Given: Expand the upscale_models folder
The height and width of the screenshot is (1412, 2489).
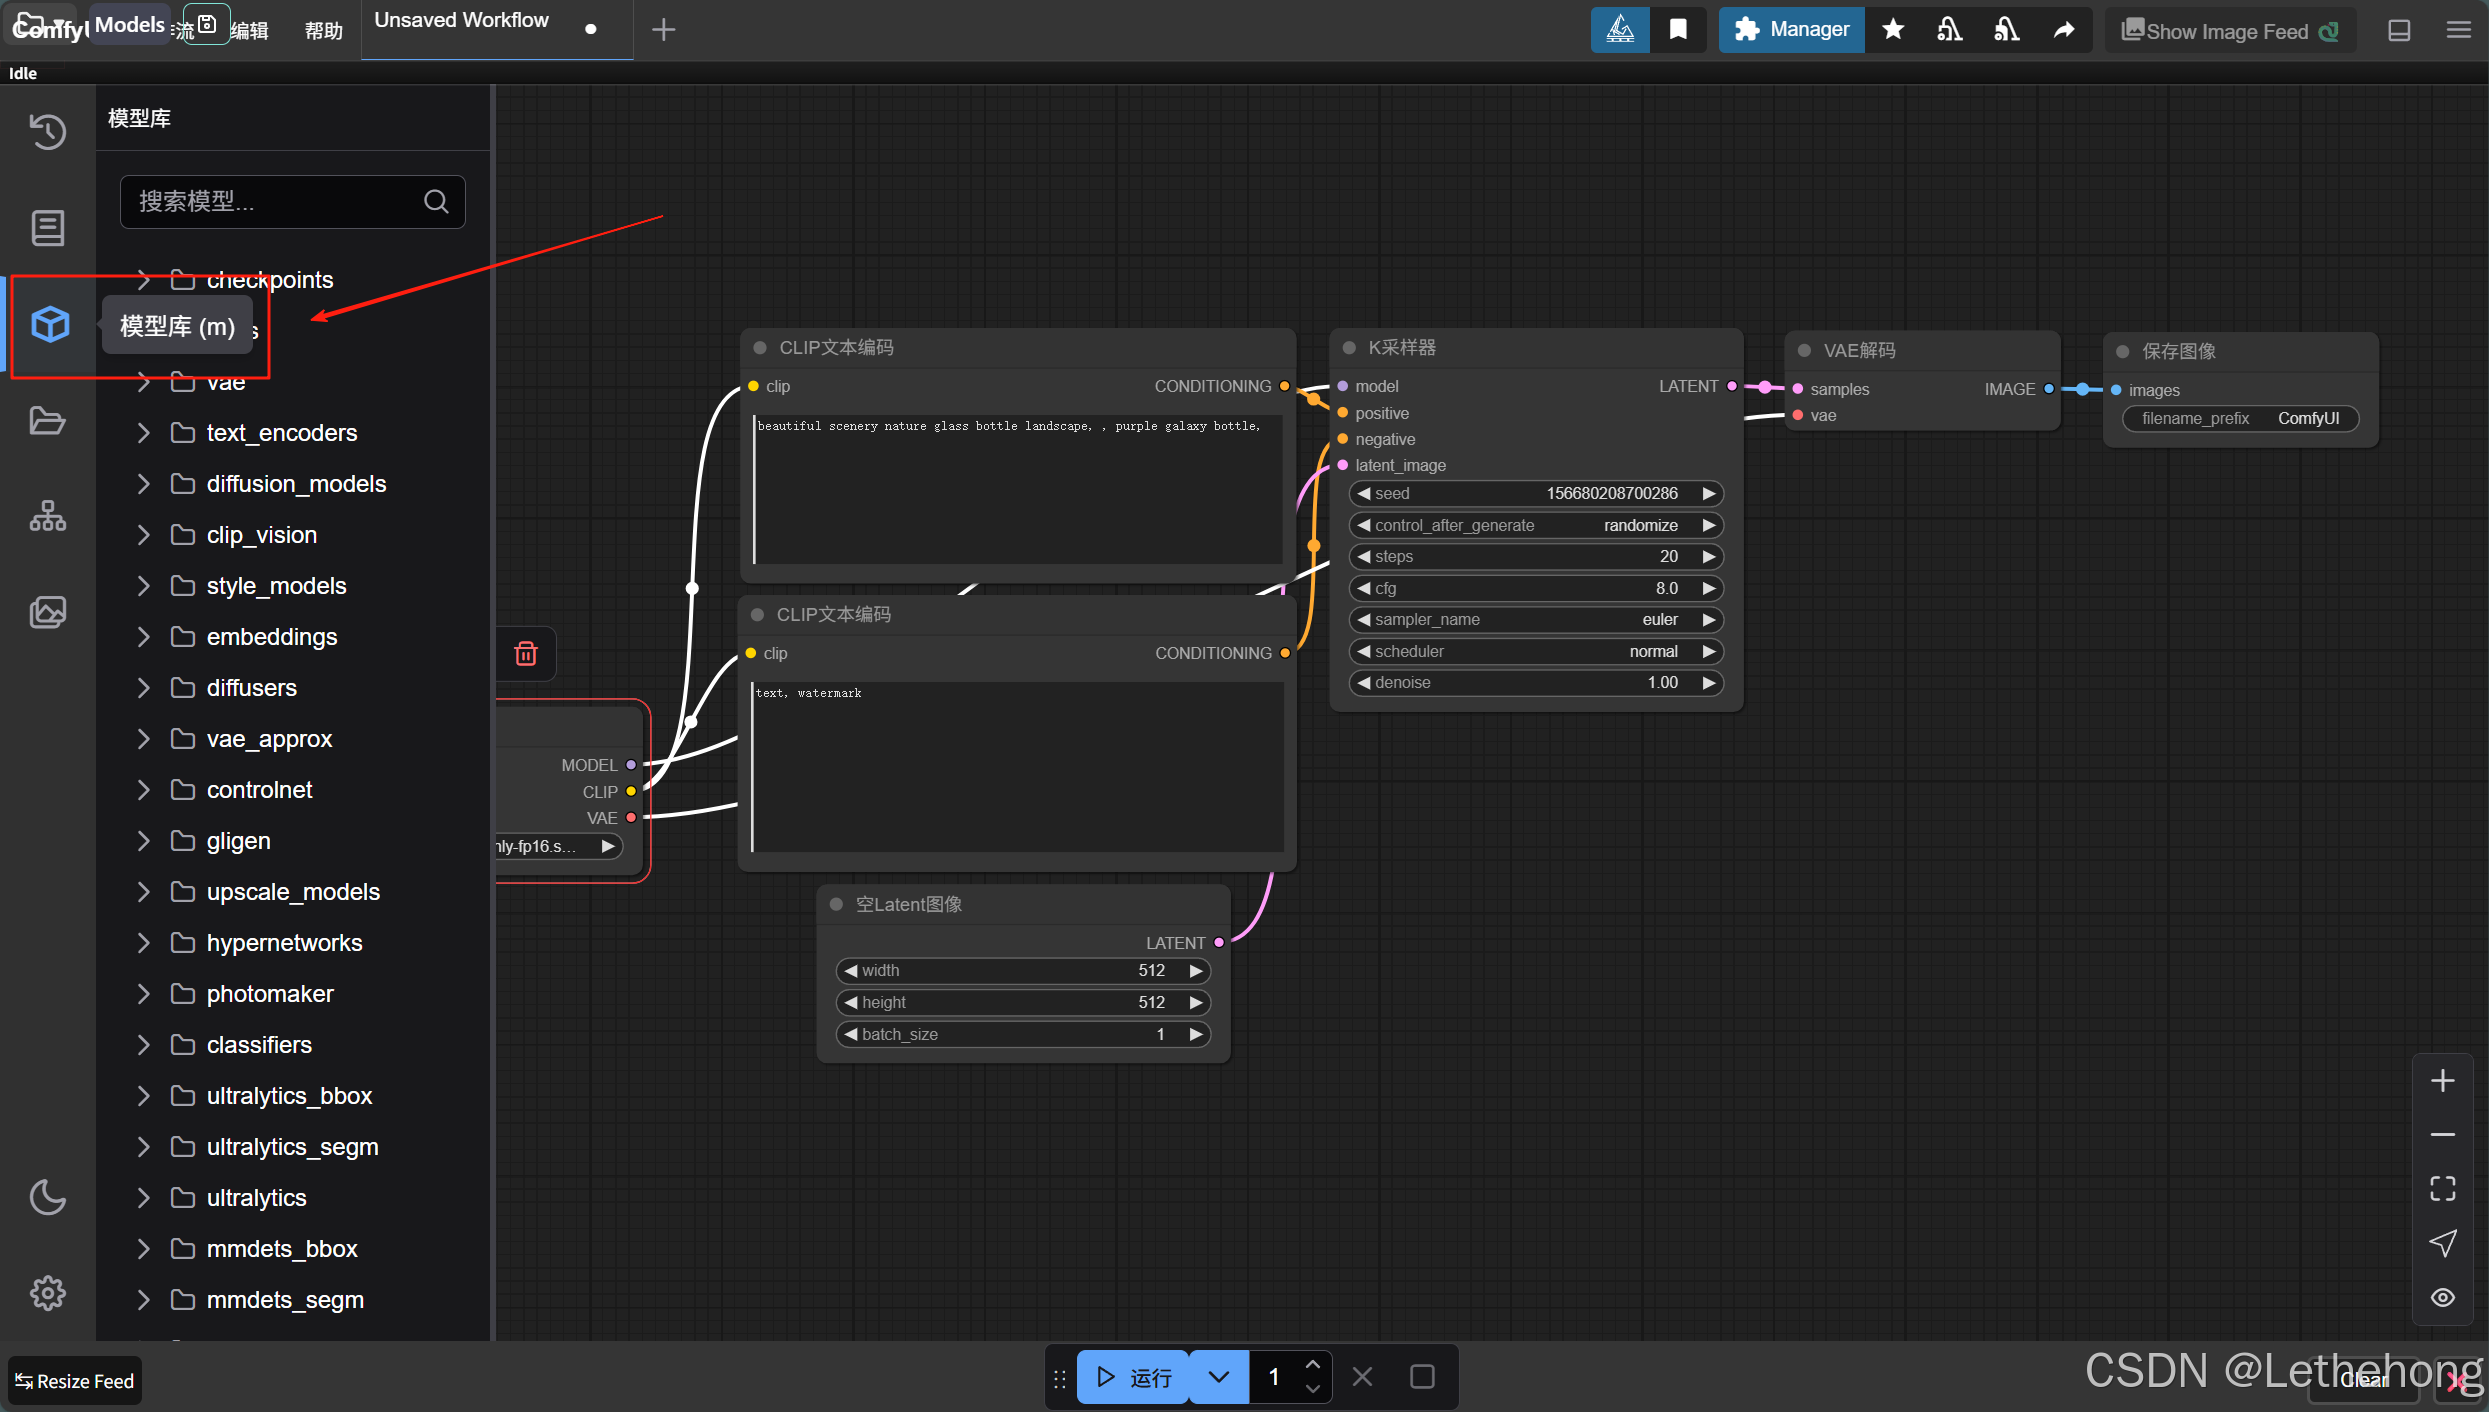Looking at the screenshot, I should [143, 892].
